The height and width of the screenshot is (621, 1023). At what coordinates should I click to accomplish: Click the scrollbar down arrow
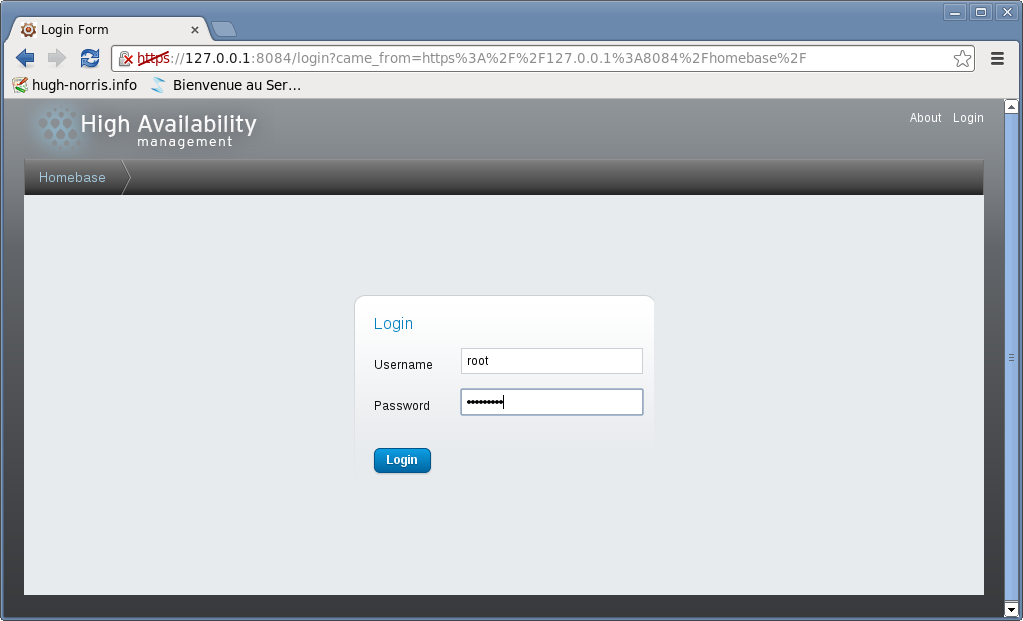click(1011, 608)
